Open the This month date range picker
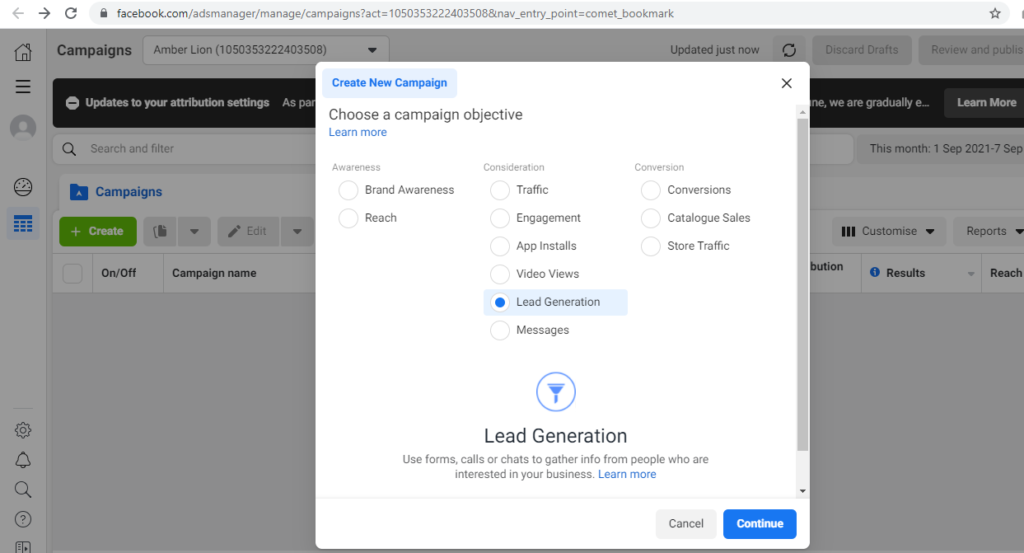 941,149
